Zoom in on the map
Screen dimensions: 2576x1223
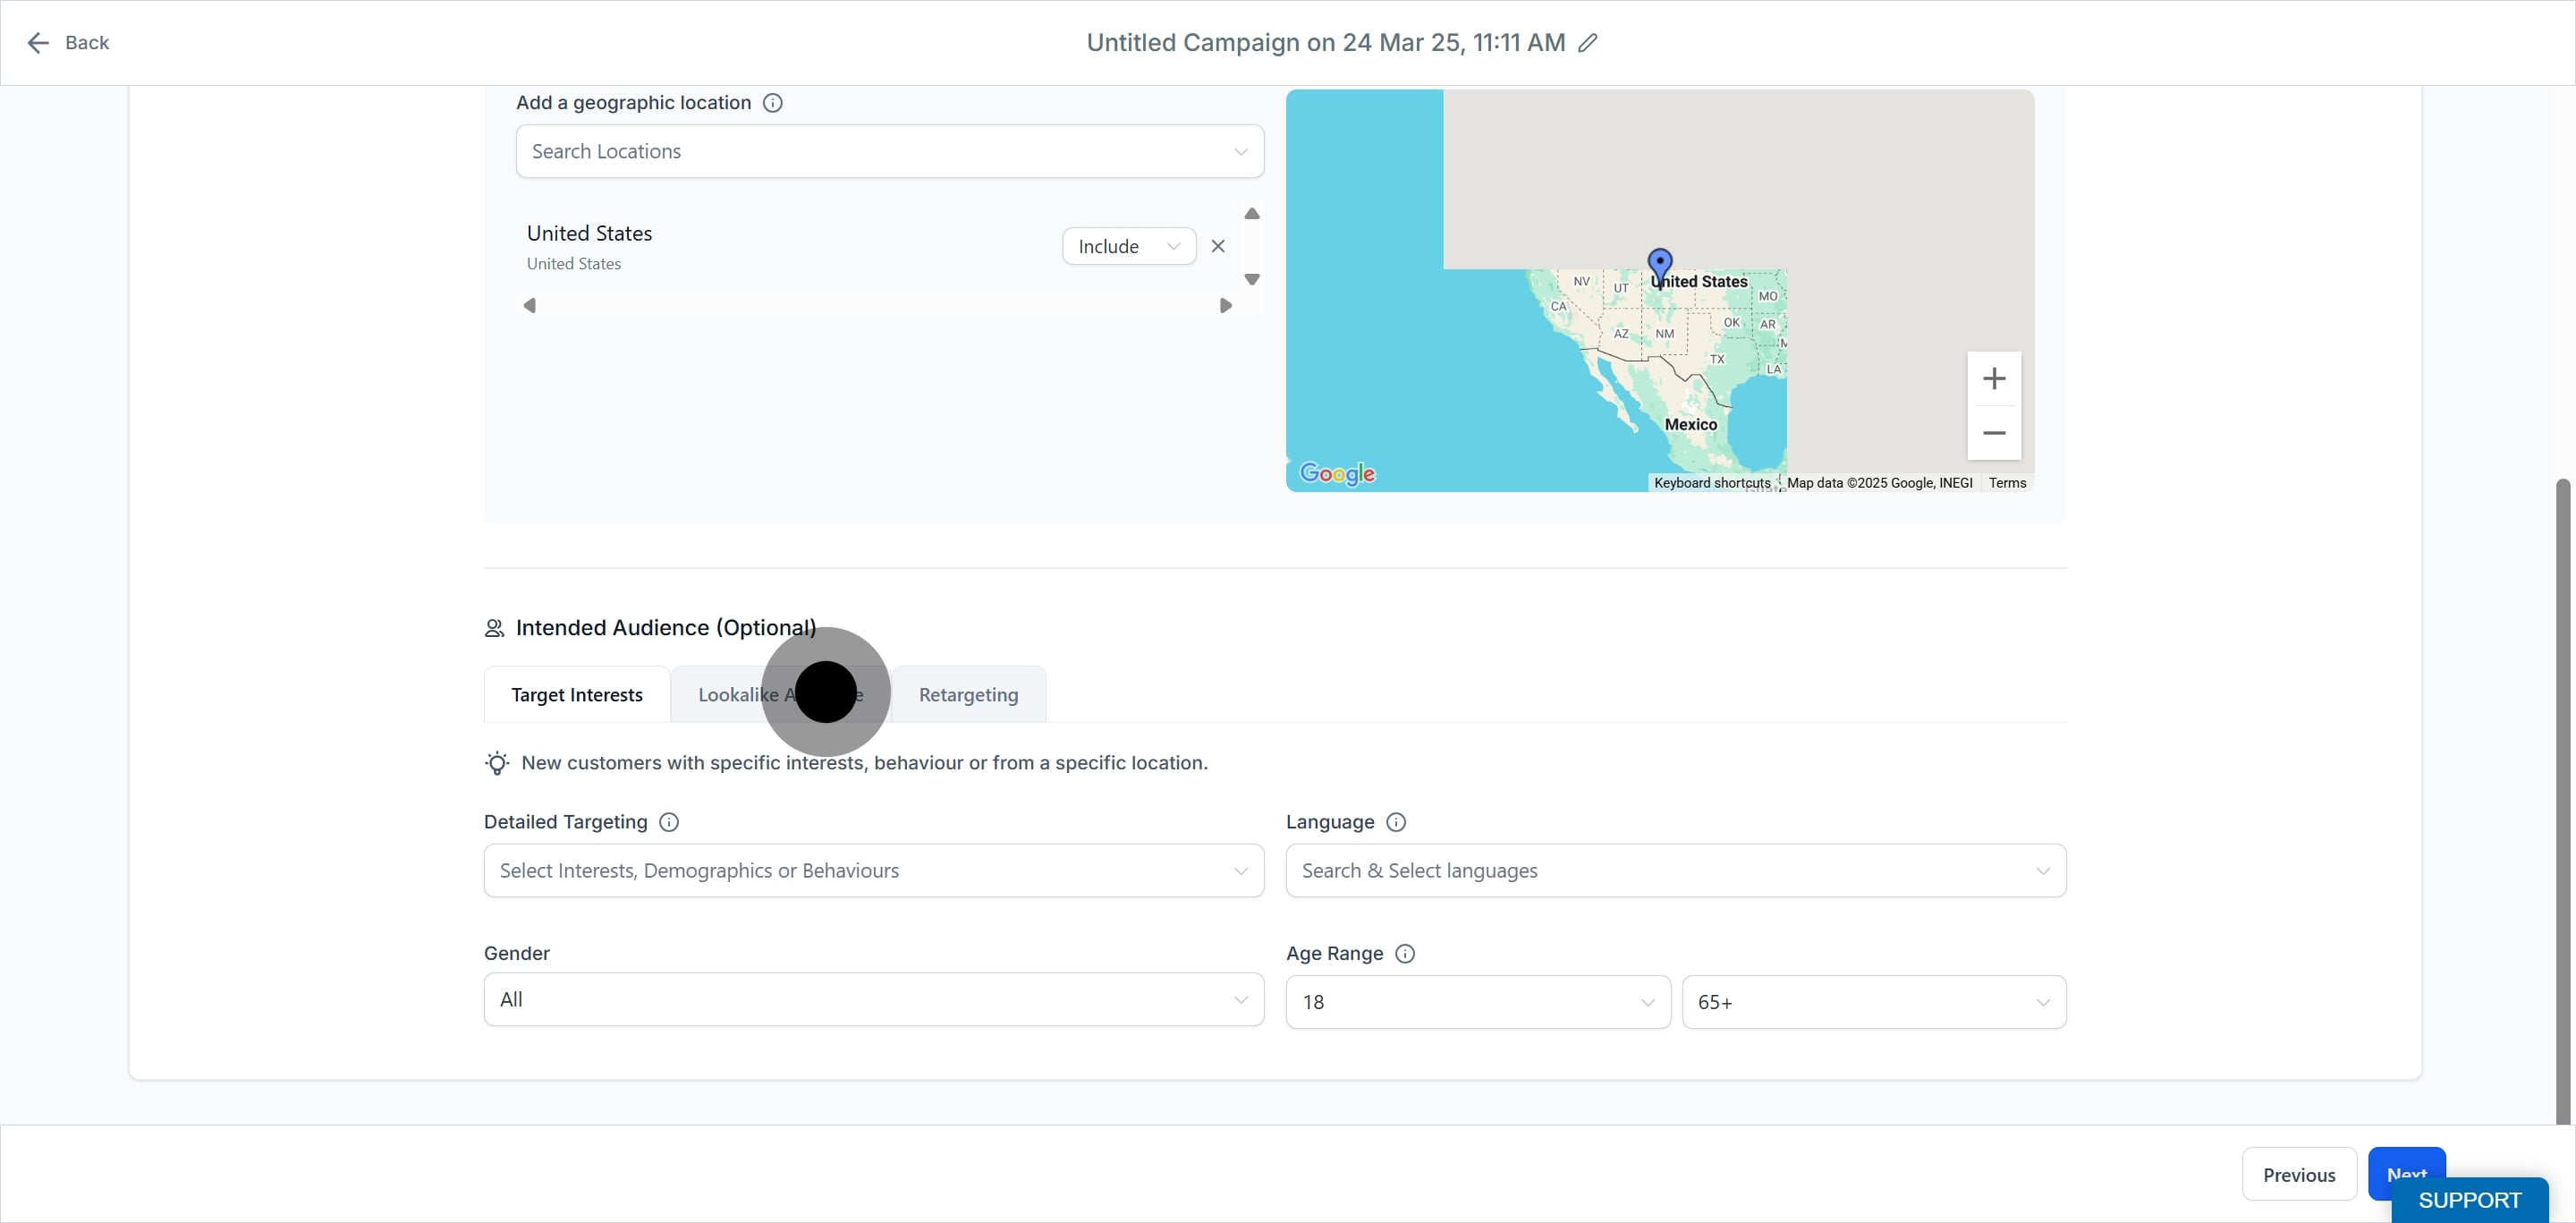1994,378
